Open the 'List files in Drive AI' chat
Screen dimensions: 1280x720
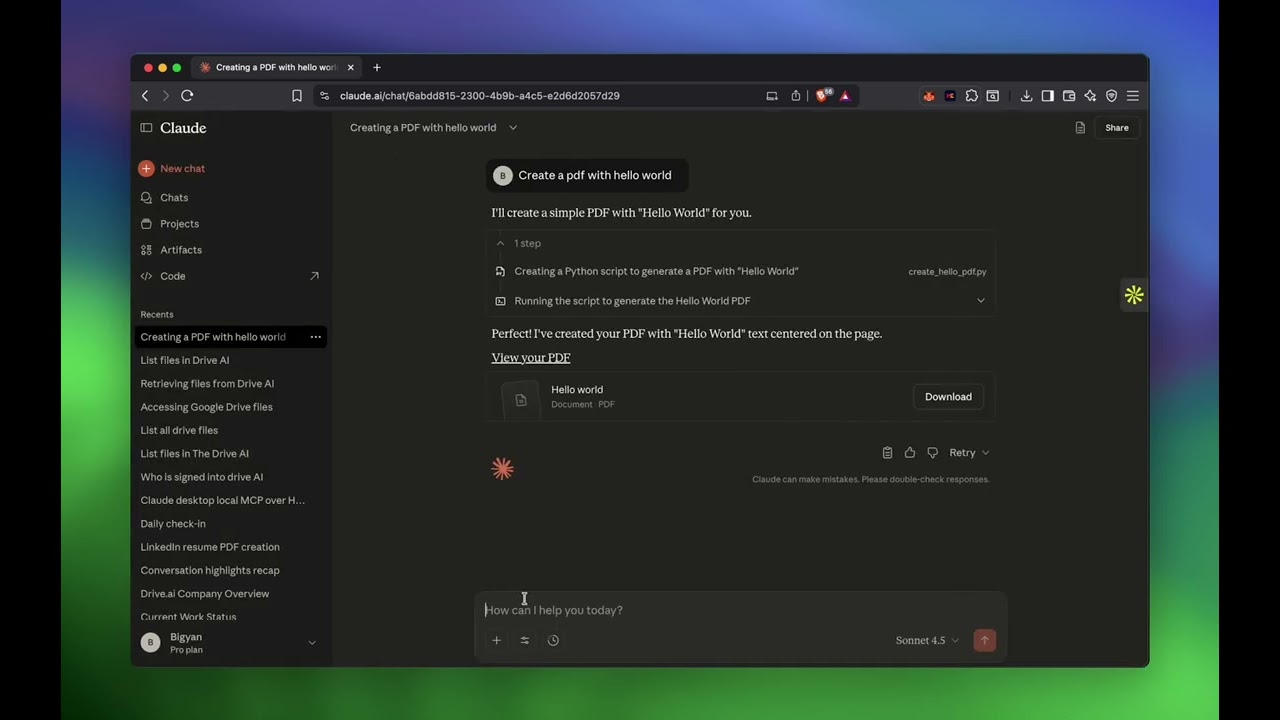(185, 360)
